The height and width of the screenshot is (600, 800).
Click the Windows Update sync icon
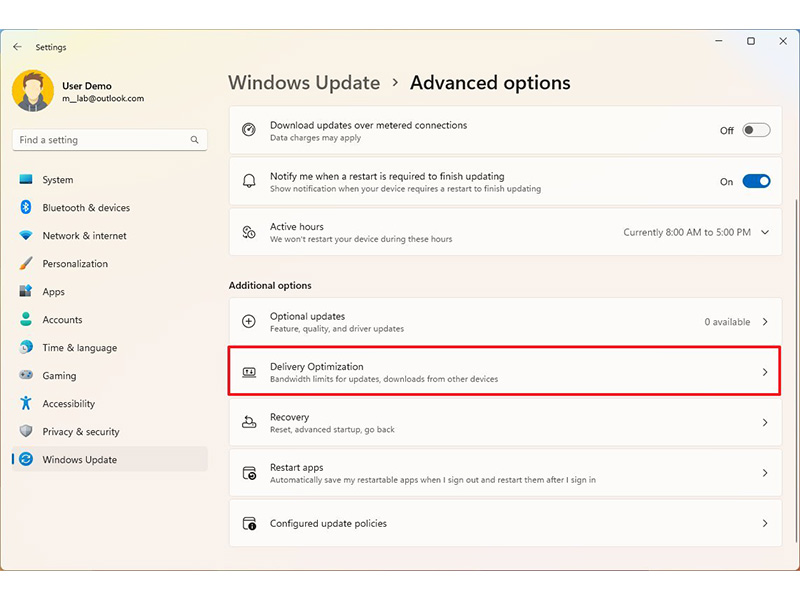pyautogui.click(x=26, y=459)
